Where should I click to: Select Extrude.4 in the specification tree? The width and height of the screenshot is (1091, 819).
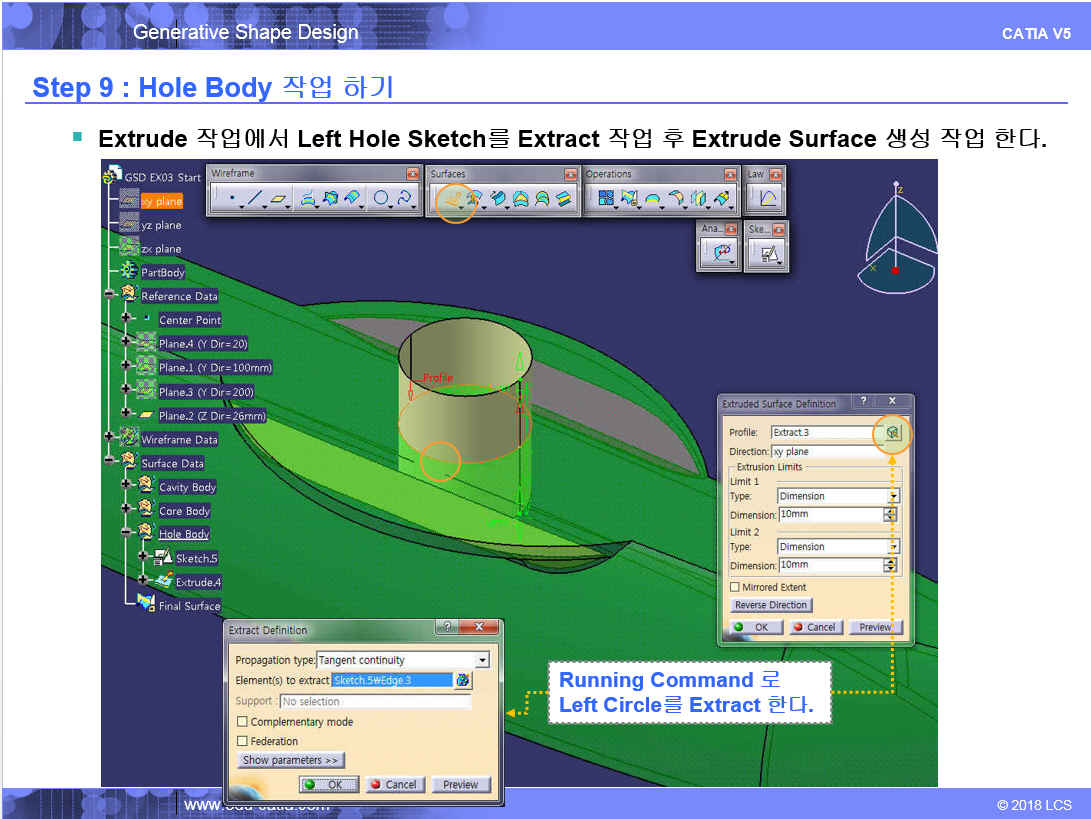(197, 582)
